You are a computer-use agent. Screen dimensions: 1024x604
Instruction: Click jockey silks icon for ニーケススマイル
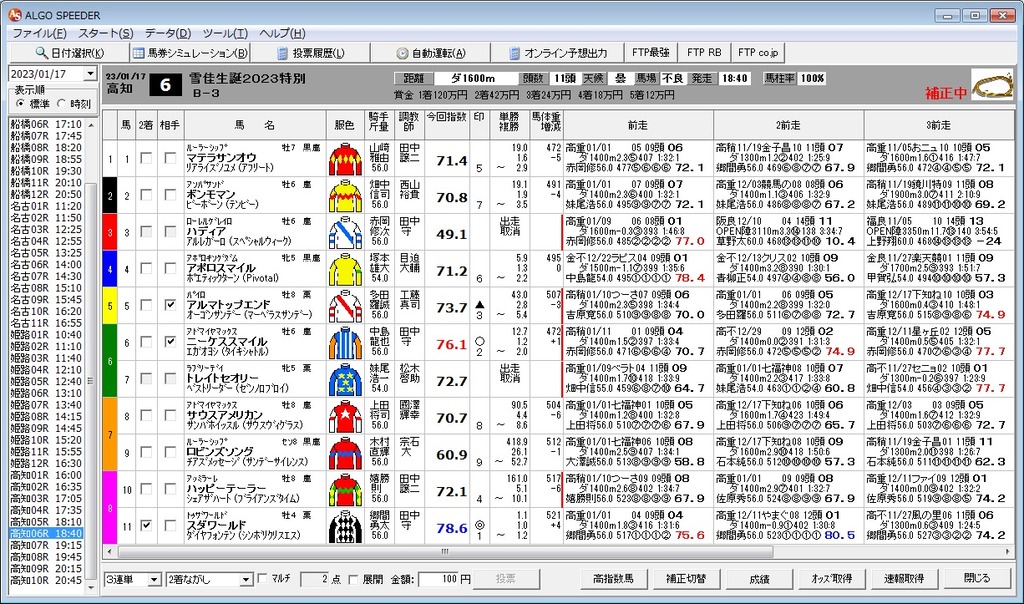coord(345,343)
